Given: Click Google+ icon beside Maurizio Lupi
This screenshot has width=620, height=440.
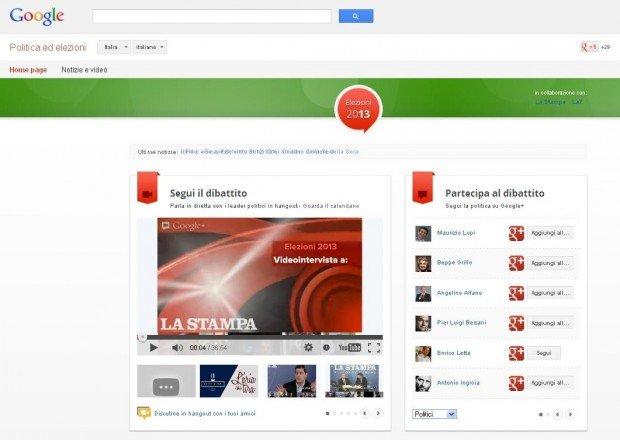Looking at the screenshot, I should pos(516,233).
